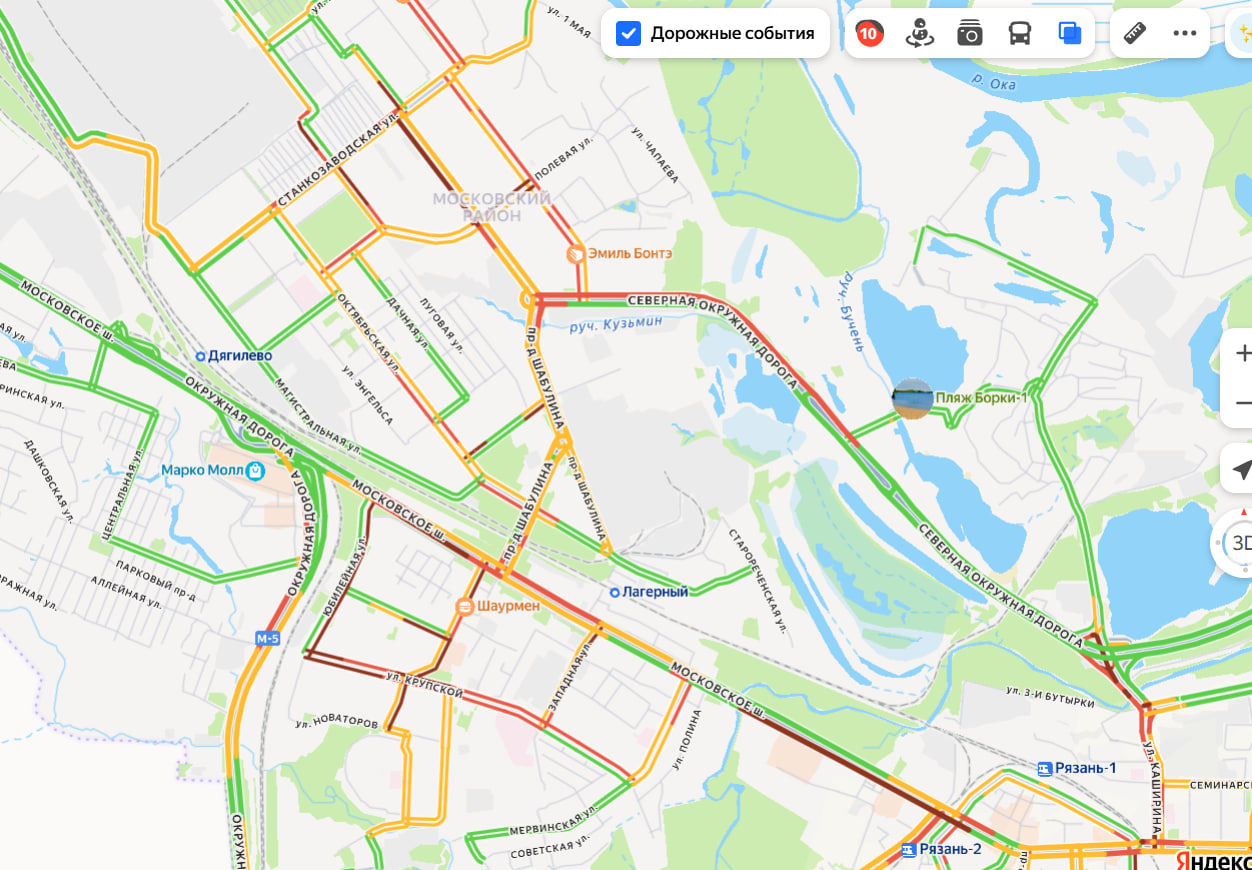Select Рязань-1 railway station label
Image resolution: width=1252 pixels, height=870 pixels.
(x=1076, y=768)
